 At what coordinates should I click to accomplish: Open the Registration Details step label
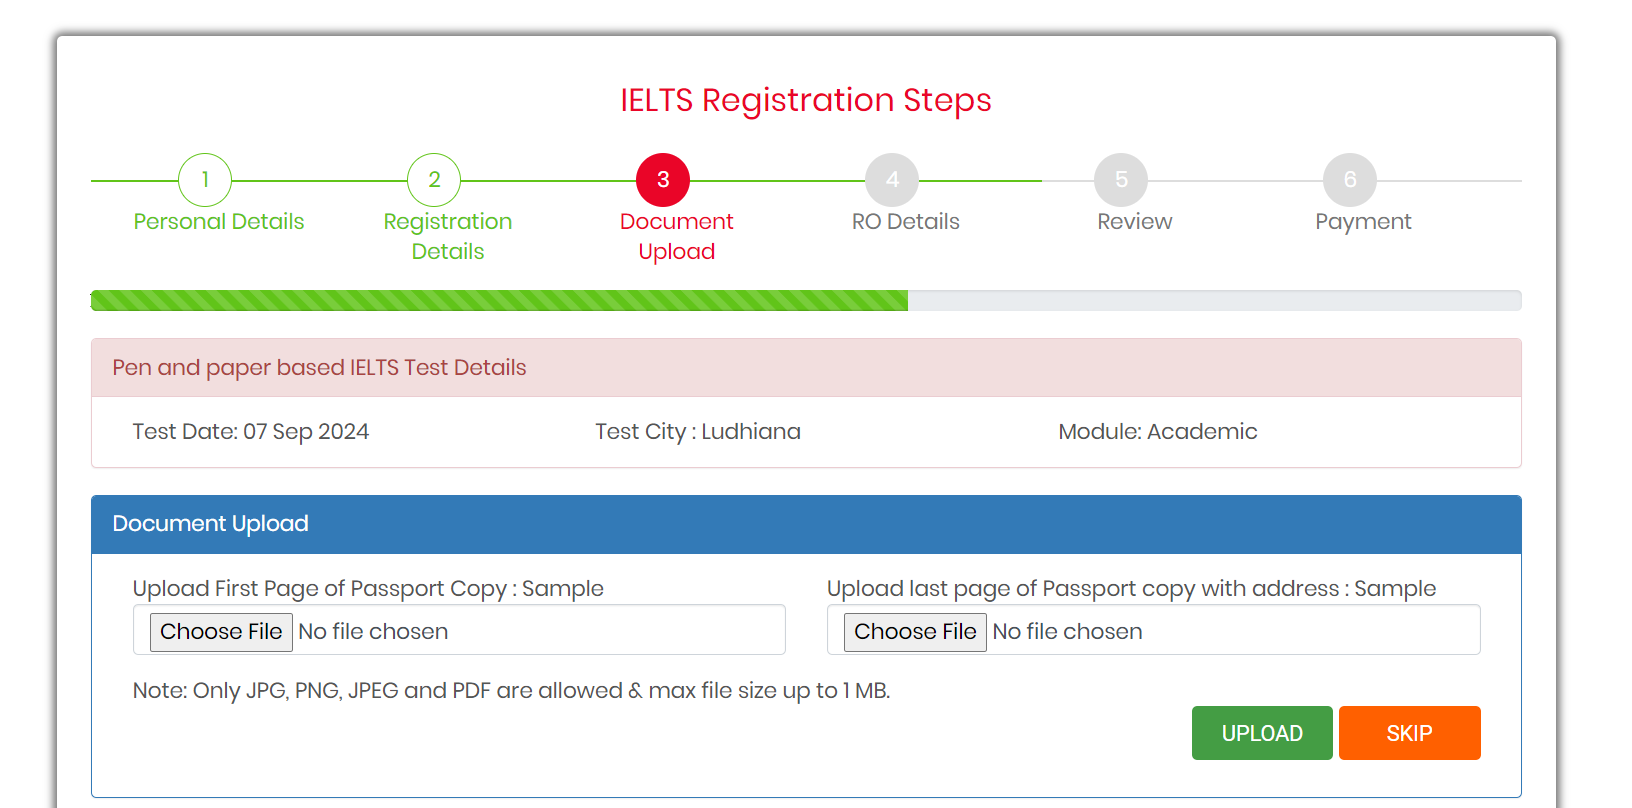pyautogui.click(x=448, y=237)
